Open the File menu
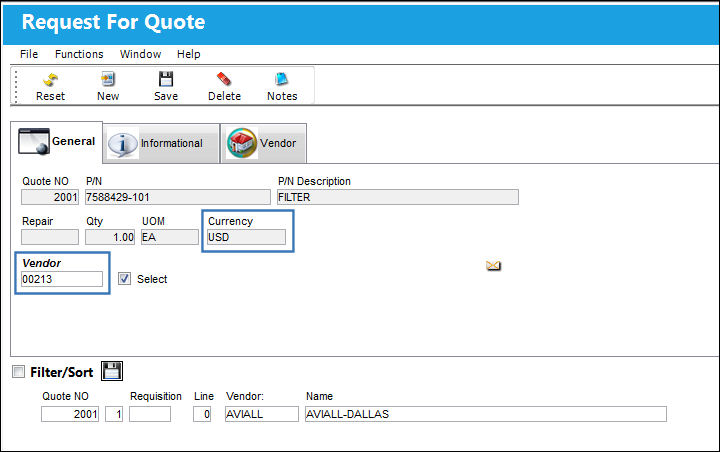Viewport: 720px width, 452px height. (x=29, y=54)
